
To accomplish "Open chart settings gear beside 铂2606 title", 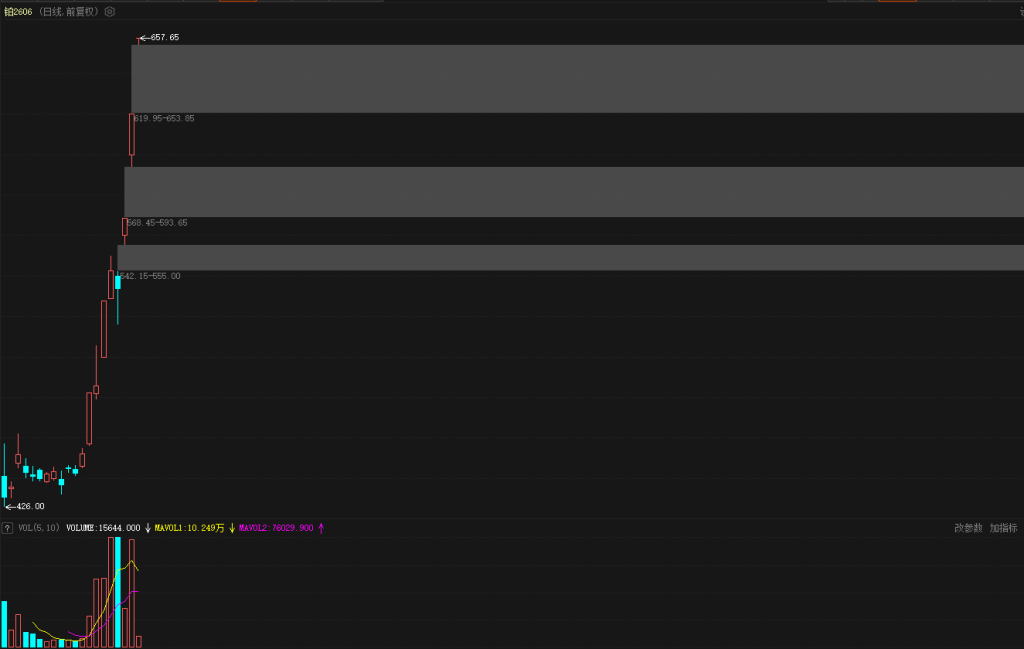I will (x=110, y=12).
